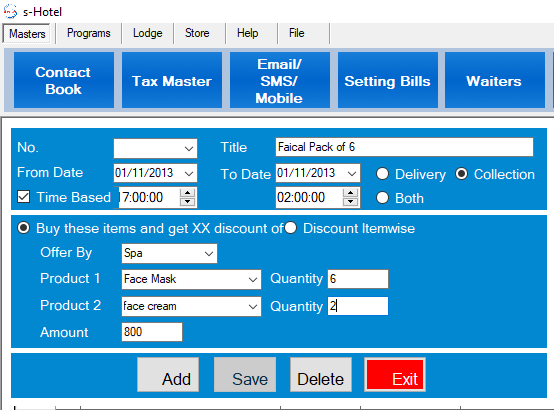Screen dimensions: 554x410
Task: Open the Setting Bills tile
Action: 388,80
